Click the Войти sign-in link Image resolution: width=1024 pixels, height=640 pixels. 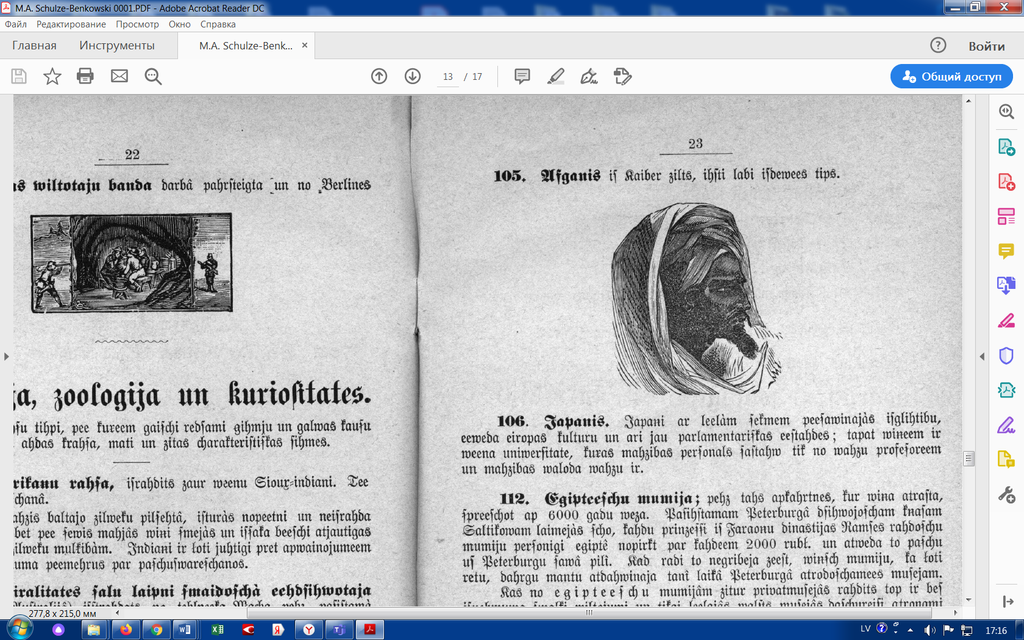point(986,46)
